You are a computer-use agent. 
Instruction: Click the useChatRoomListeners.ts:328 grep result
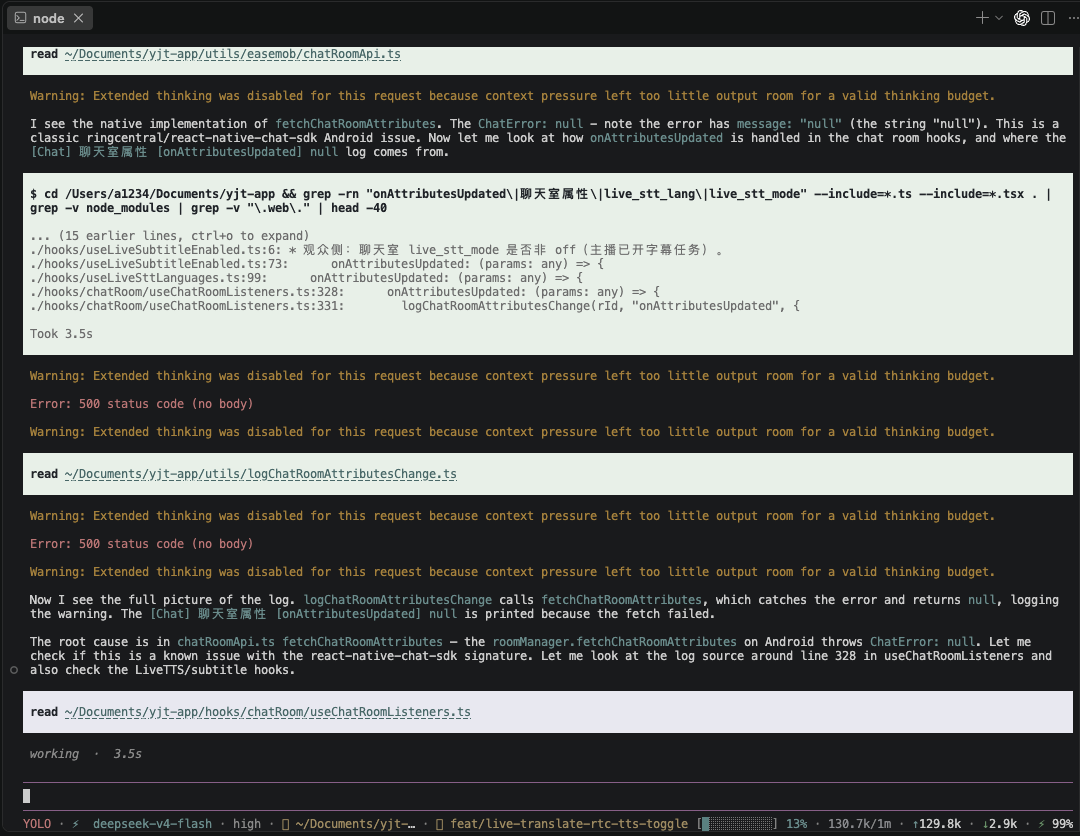point(344,291)
